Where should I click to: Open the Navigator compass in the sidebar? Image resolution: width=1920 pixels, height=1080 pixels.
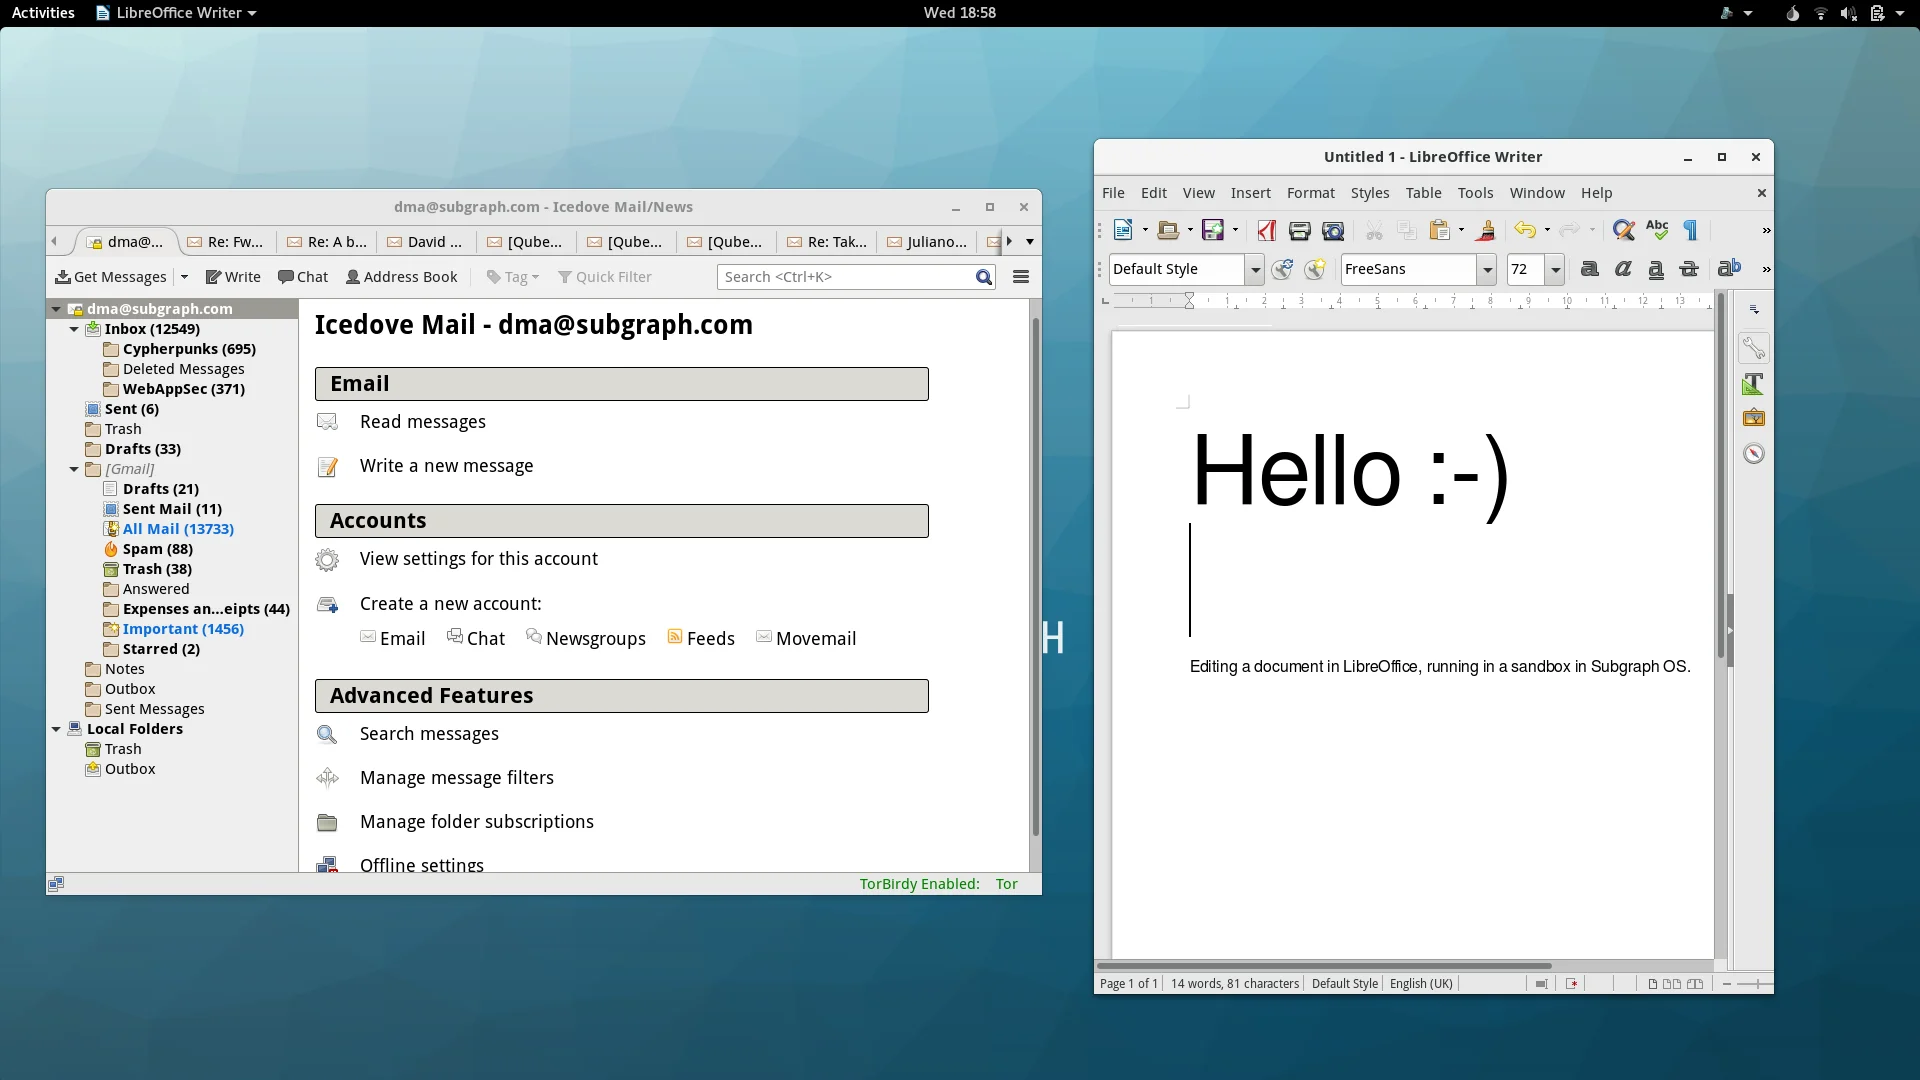(x=1753, y=454)
